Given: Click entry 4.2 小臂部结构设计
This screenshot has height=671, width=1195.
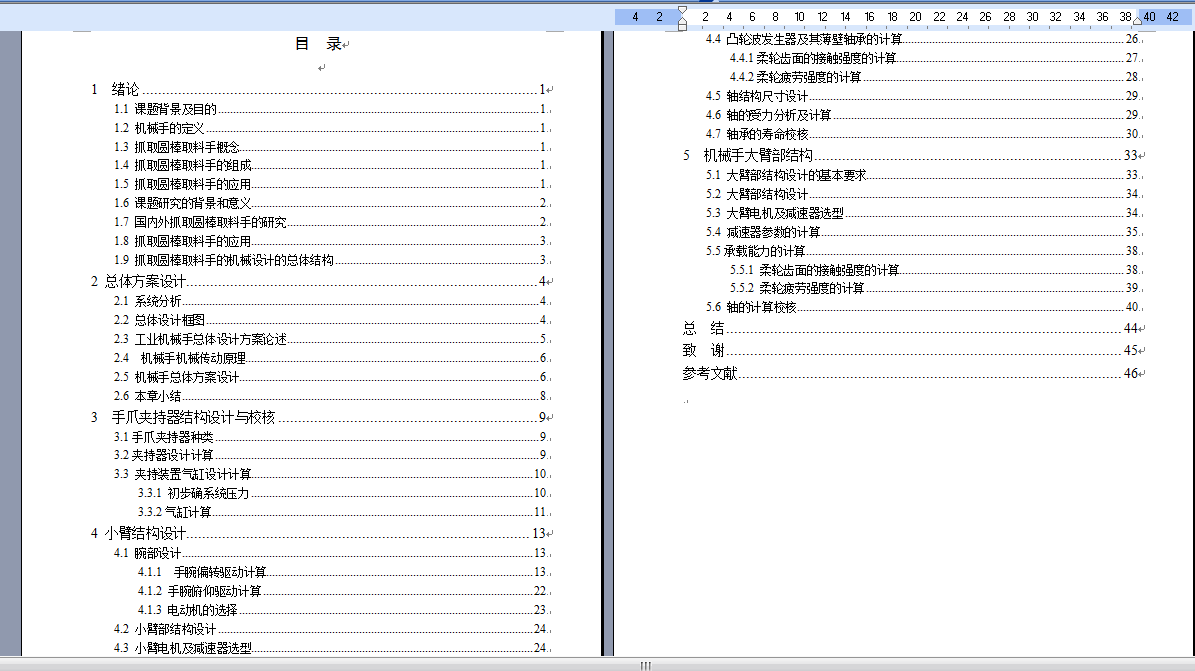Looking at the screenshot, I should pyautogui.click(x=331, y=629).
